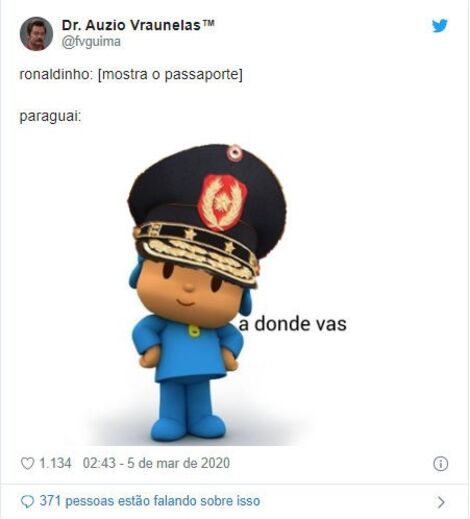Open "371 pessoas estão falando sobre isso" link
This screenshot has width=470, height=519.
point(150,501)
